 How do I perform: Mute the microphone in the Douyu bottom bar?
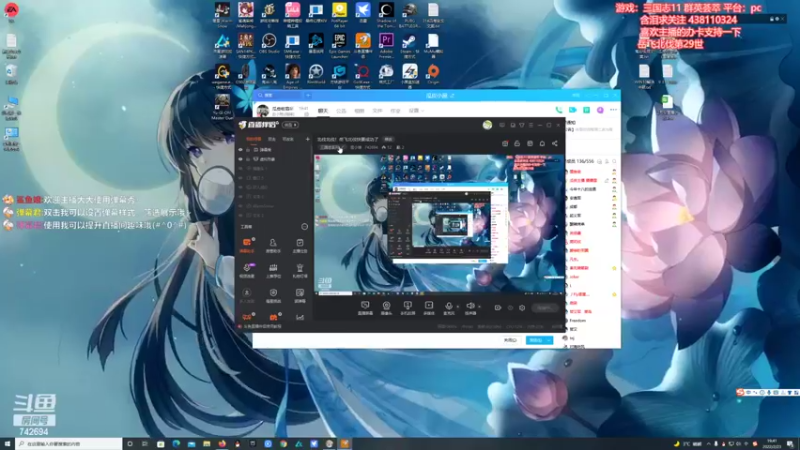click(x=448, y=306)
